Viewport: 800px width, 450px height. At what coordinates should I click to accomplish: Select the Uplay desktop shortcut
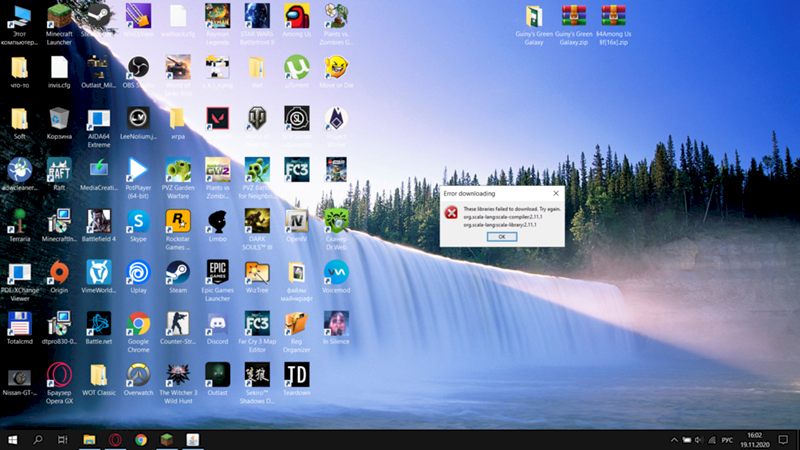click(138, 272)
